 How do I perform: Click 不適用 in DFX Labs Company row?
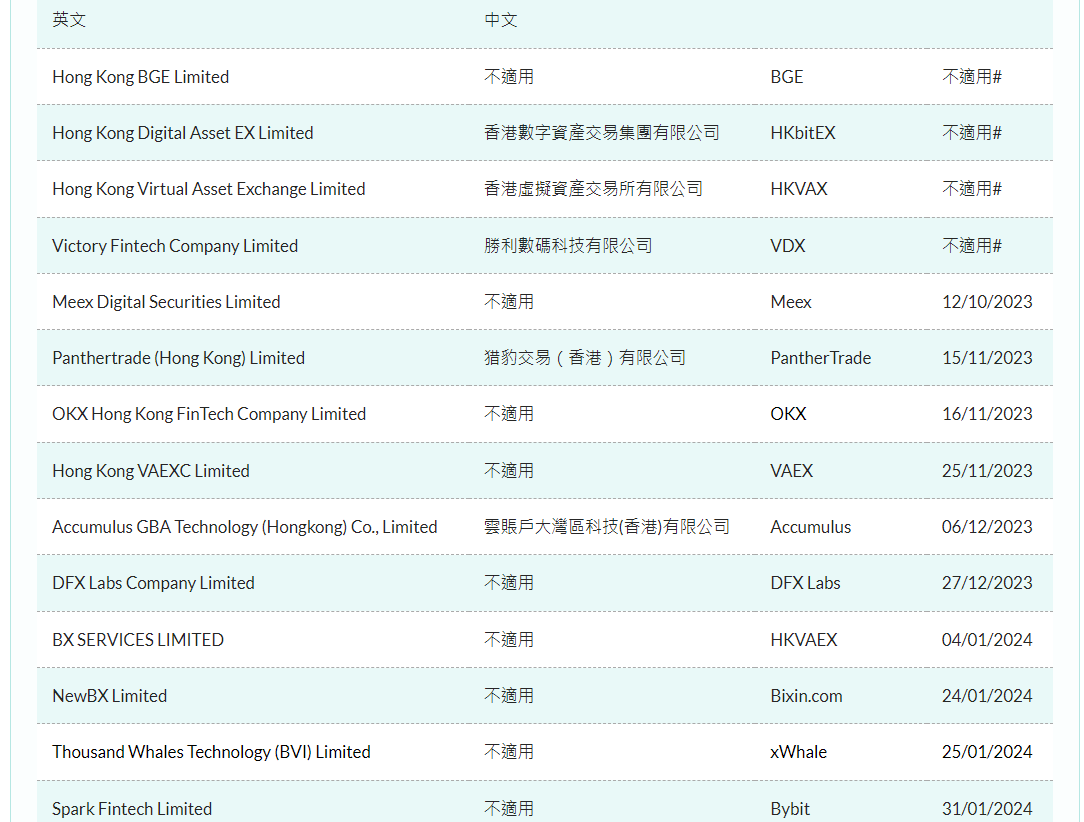pyautogui.click(x=509, y=583)
